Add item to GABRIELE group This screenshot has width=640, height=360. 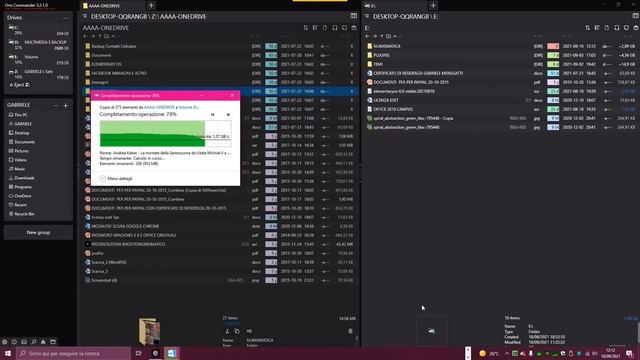point(65,106)
